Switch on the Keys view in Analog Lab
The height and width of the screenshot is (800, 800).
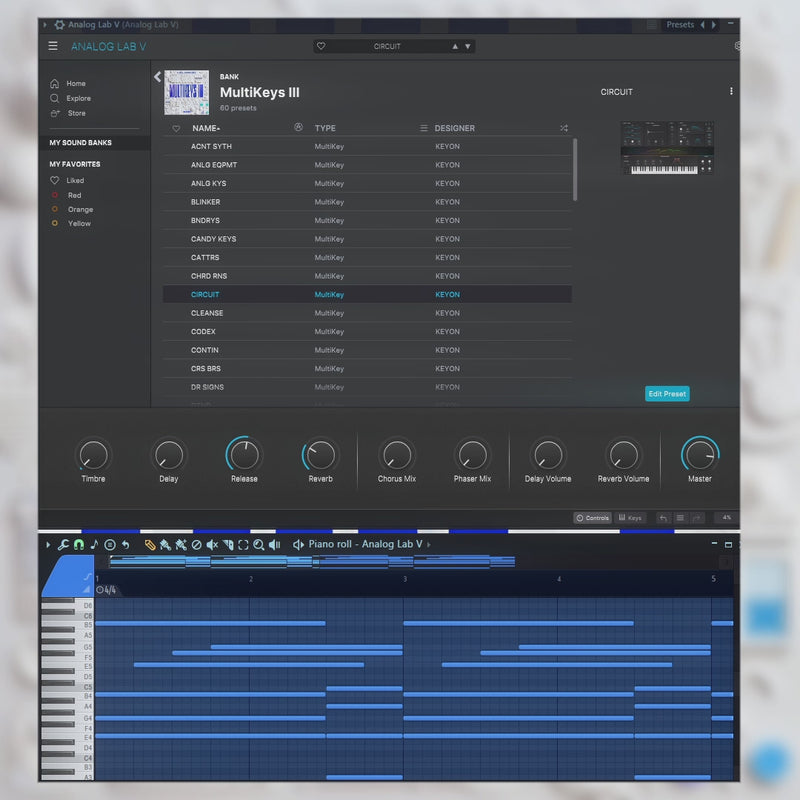click(x=630, y=518)
